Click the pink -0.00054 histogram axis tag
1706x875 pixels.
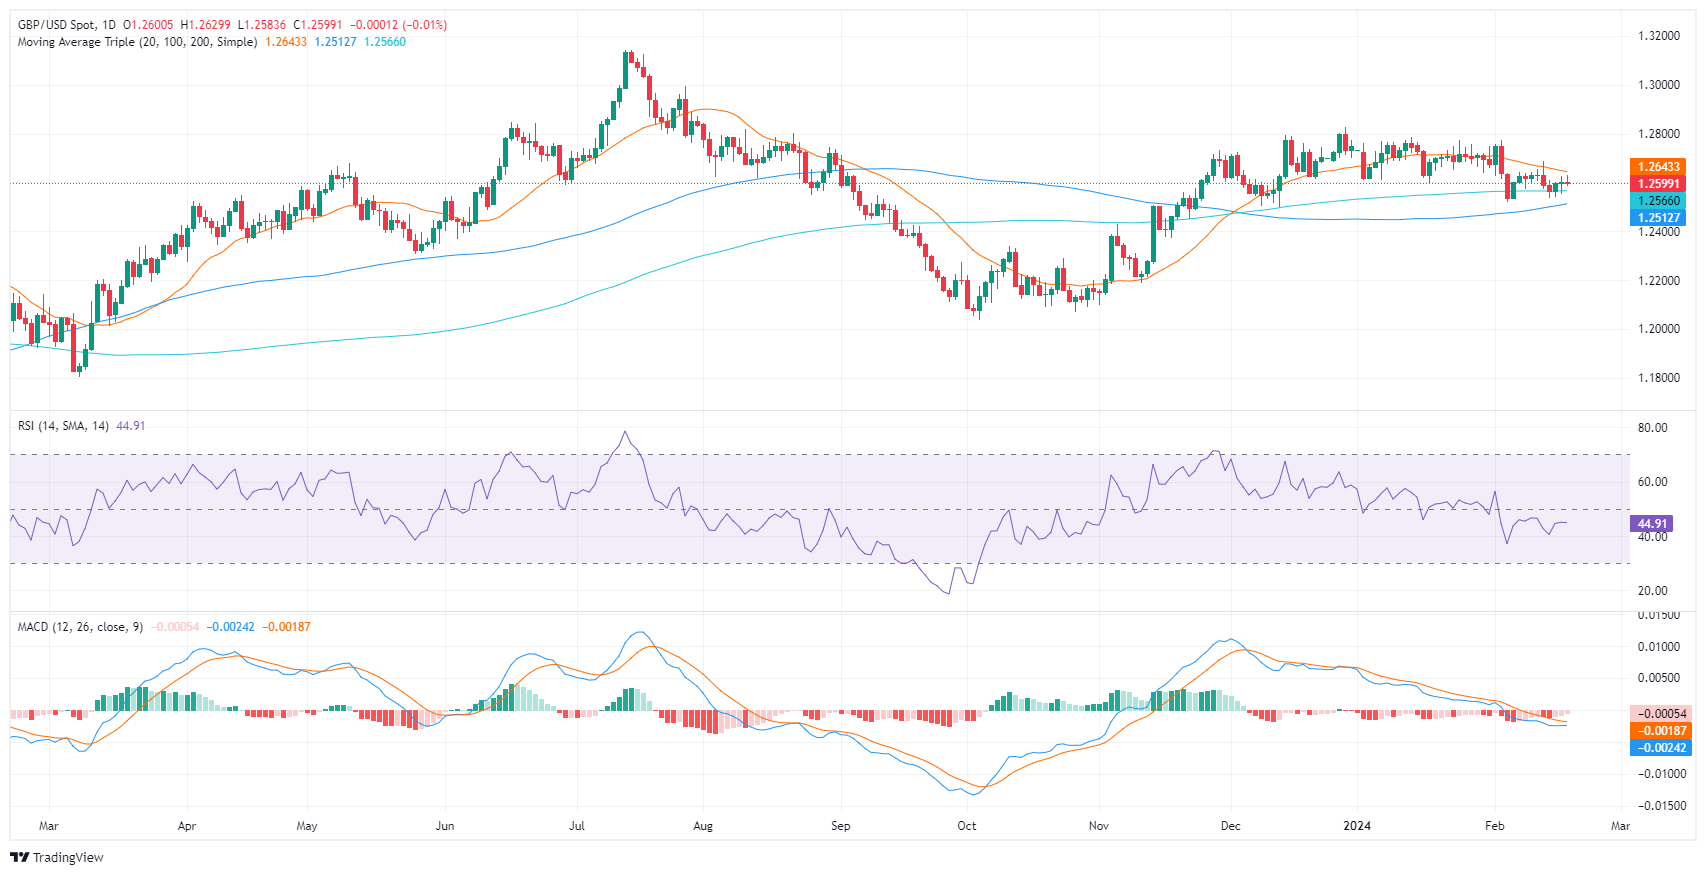(1660, 714)
